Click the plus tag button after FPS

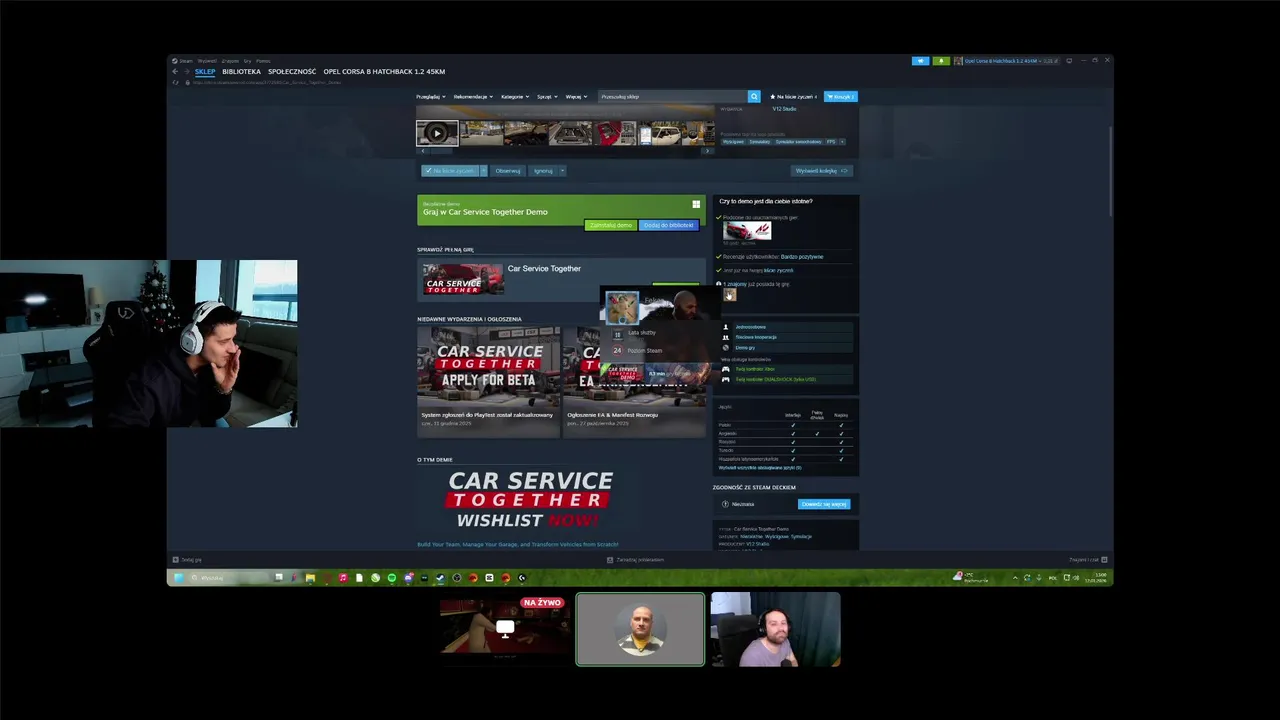(x=842, y=142)
